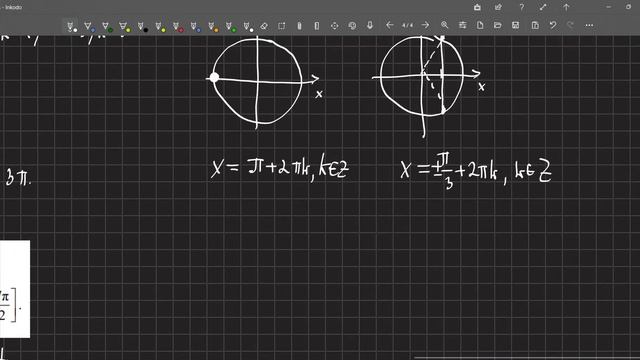Go to previous page arrow
Screen dimensions: 640x360
[389, 25]
